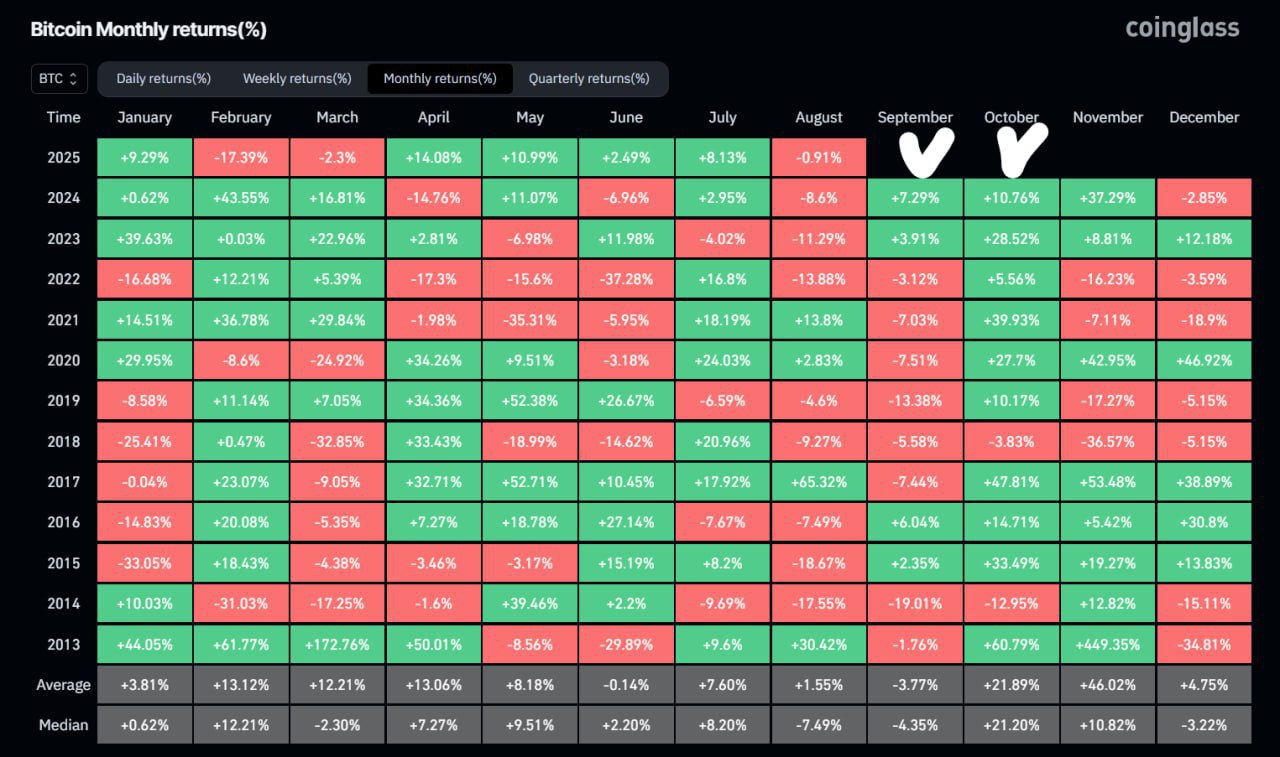Click the 2018 row year label
The image size is (1280, 757).
click(63, 441)
